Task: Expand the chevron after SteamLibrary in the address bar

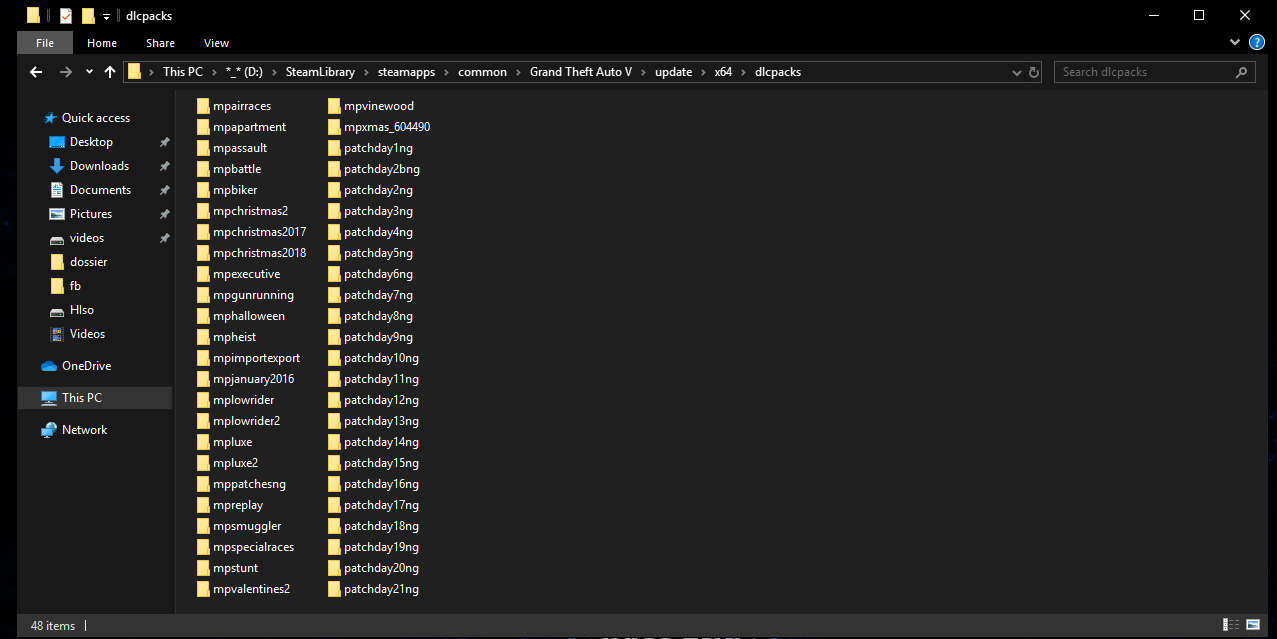Action: tap(367, 72)
